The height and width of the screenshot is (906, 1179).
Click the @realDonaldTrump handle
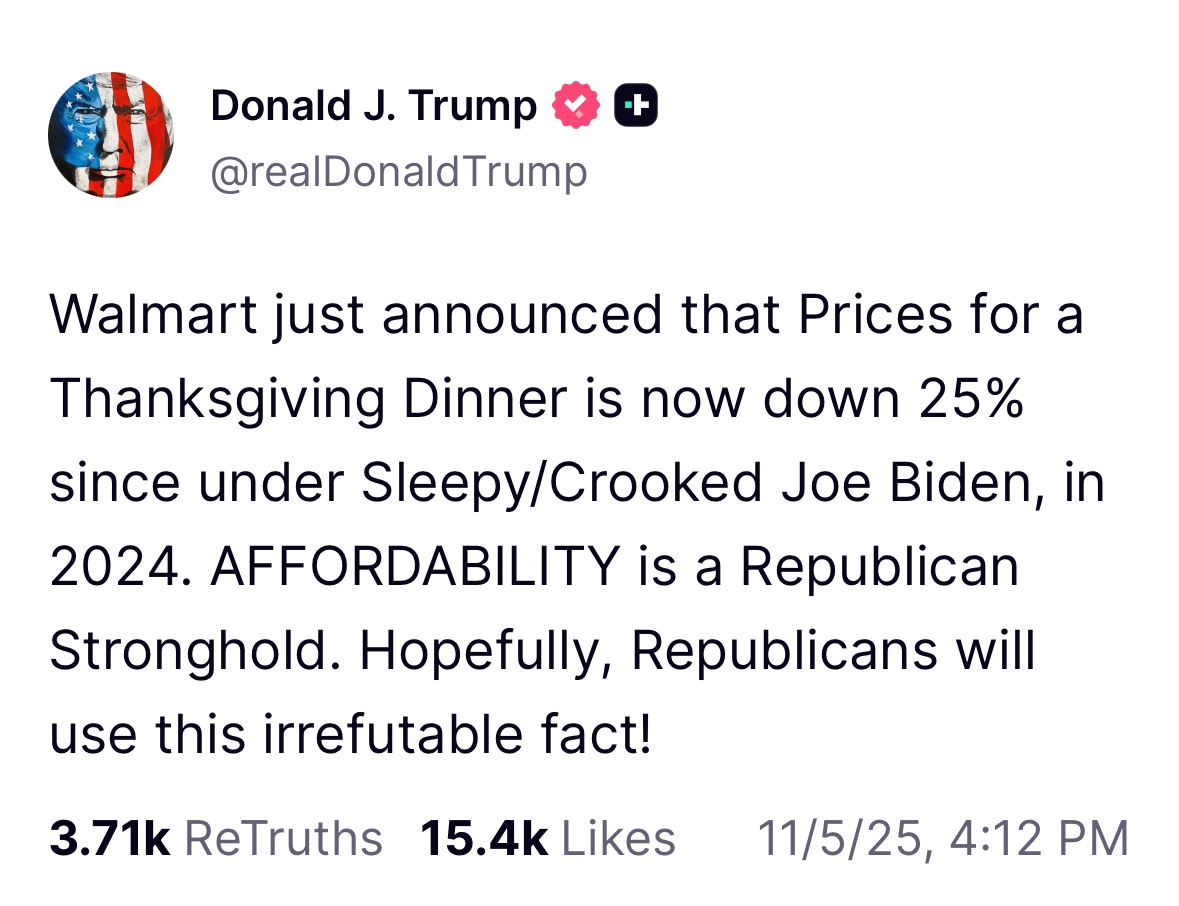tap(398, 172)
